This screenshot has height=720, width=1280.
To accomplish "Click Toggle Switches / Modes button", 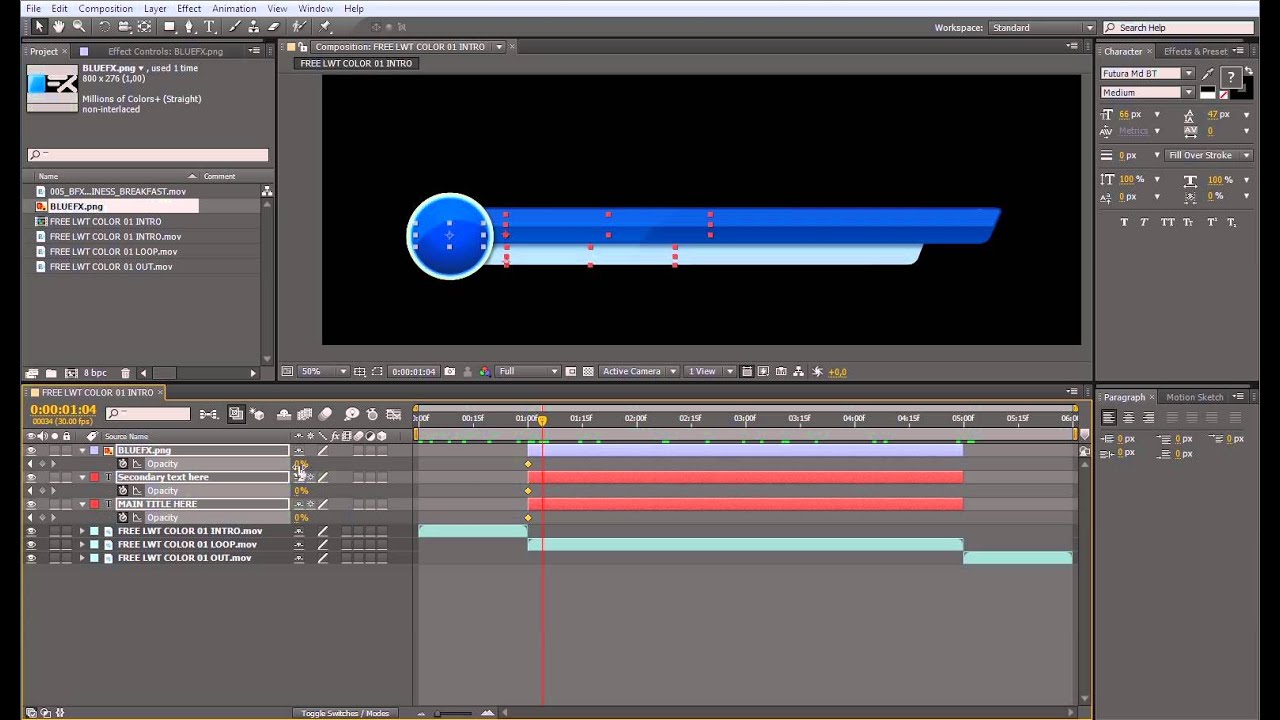I will (346, 713).
